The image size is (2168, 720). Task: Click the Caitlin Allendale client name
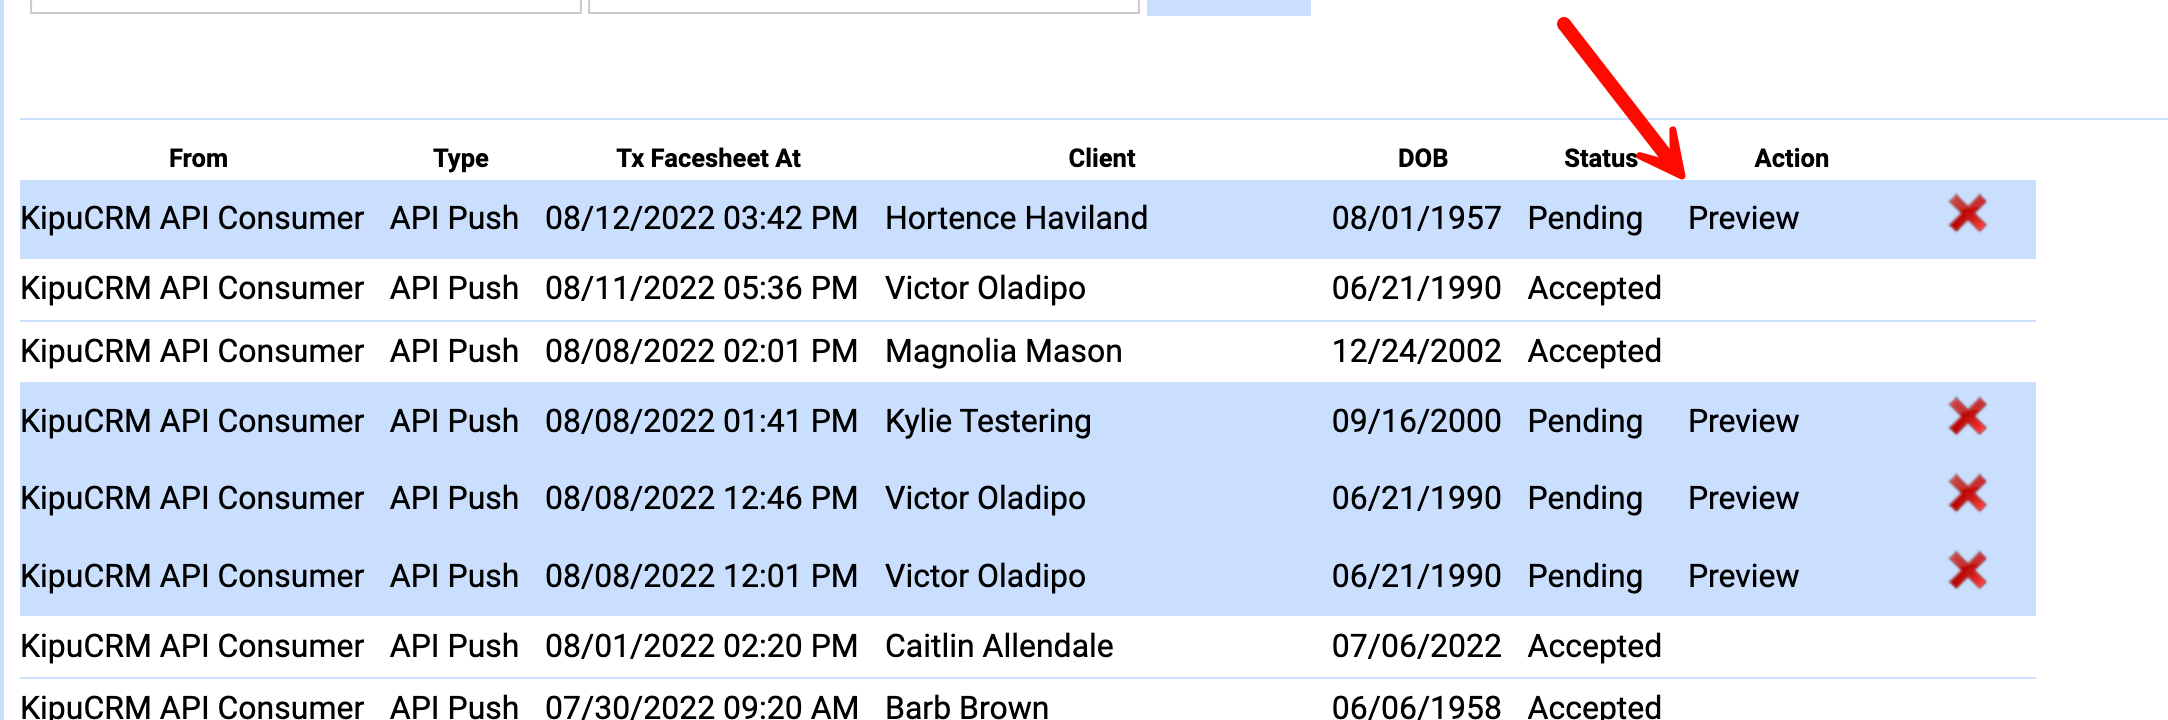999,646
